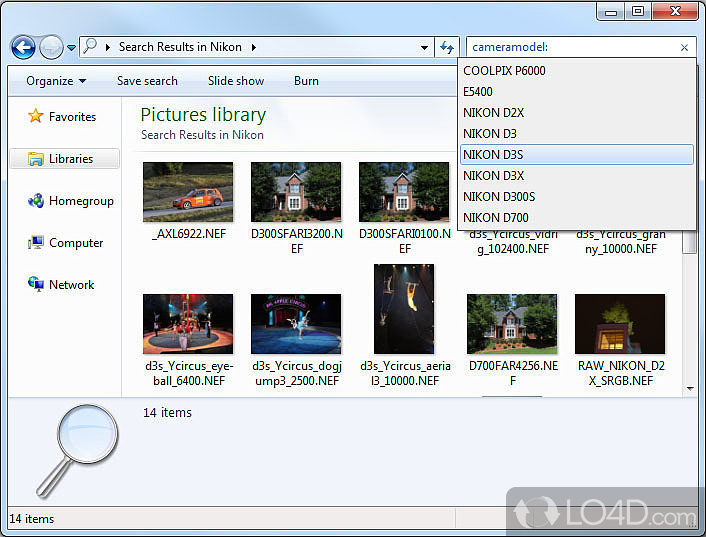This screenshot has height=537, width=706.
Task: Select the _AXL6922.NEF car thumbnail
Action: [x=188, y=192]
